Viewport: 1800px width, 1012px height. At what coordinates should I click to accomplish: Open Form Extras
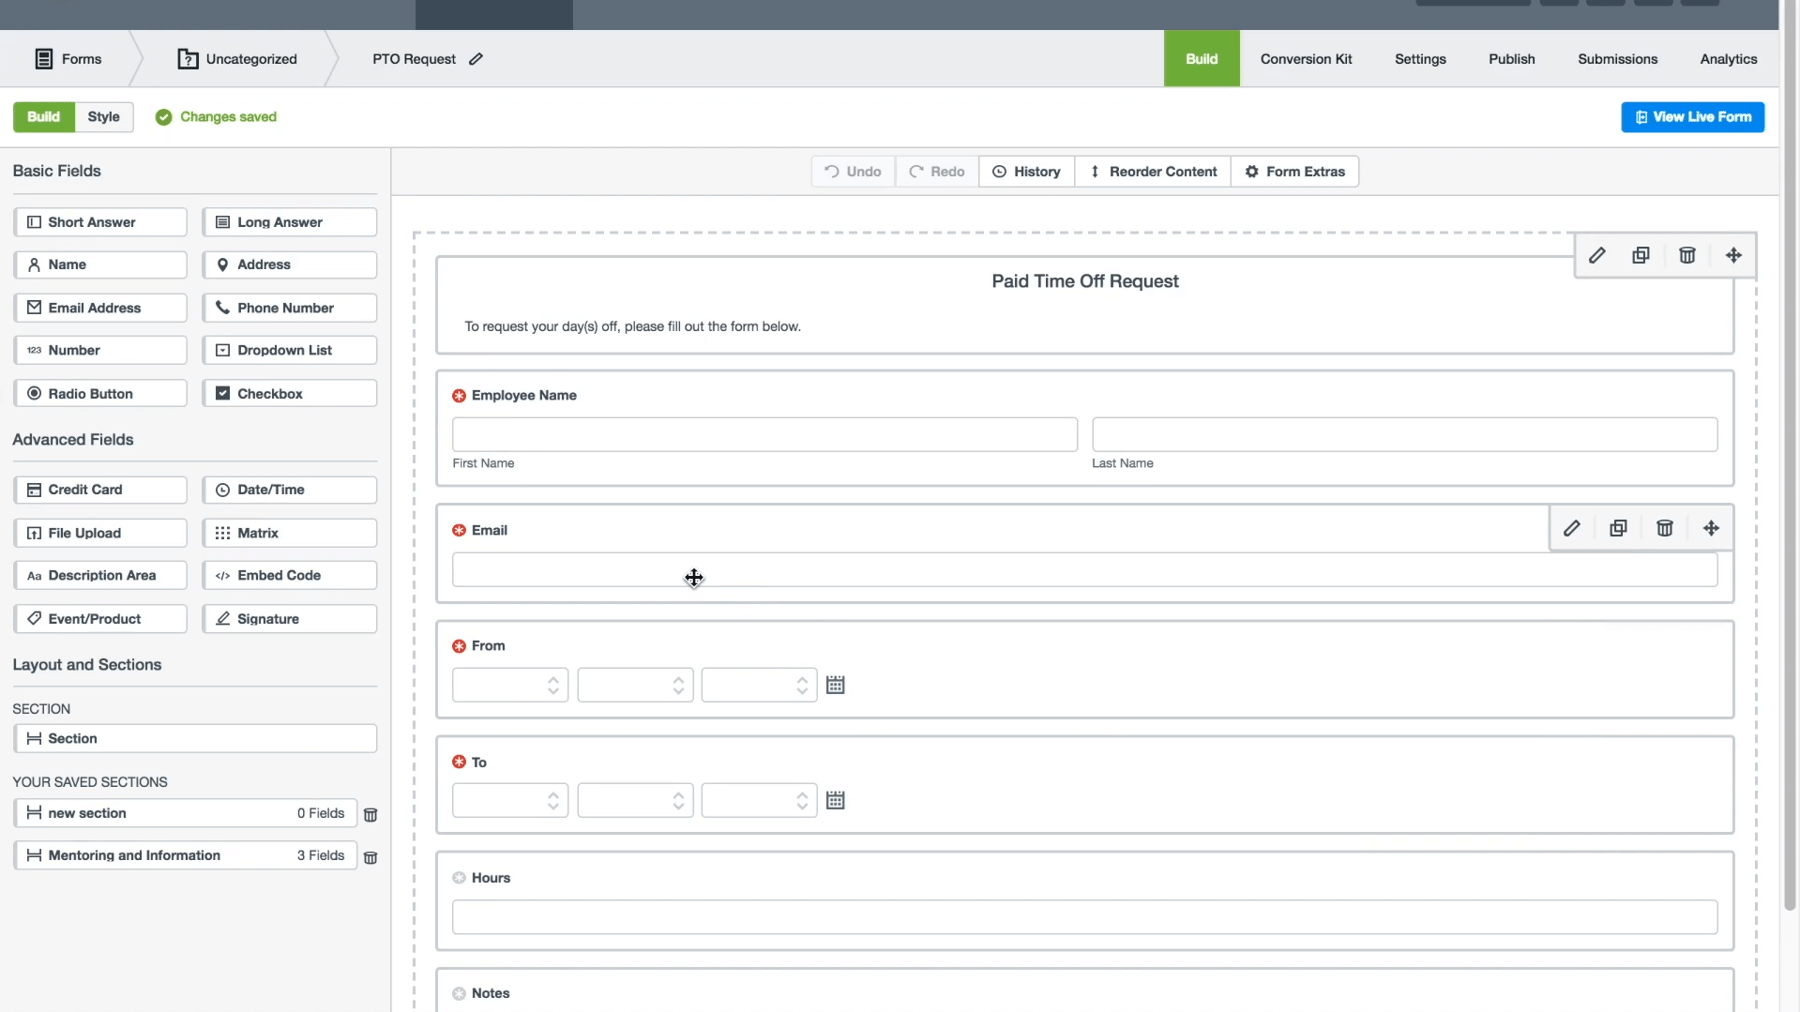[x=1296, y=171]
